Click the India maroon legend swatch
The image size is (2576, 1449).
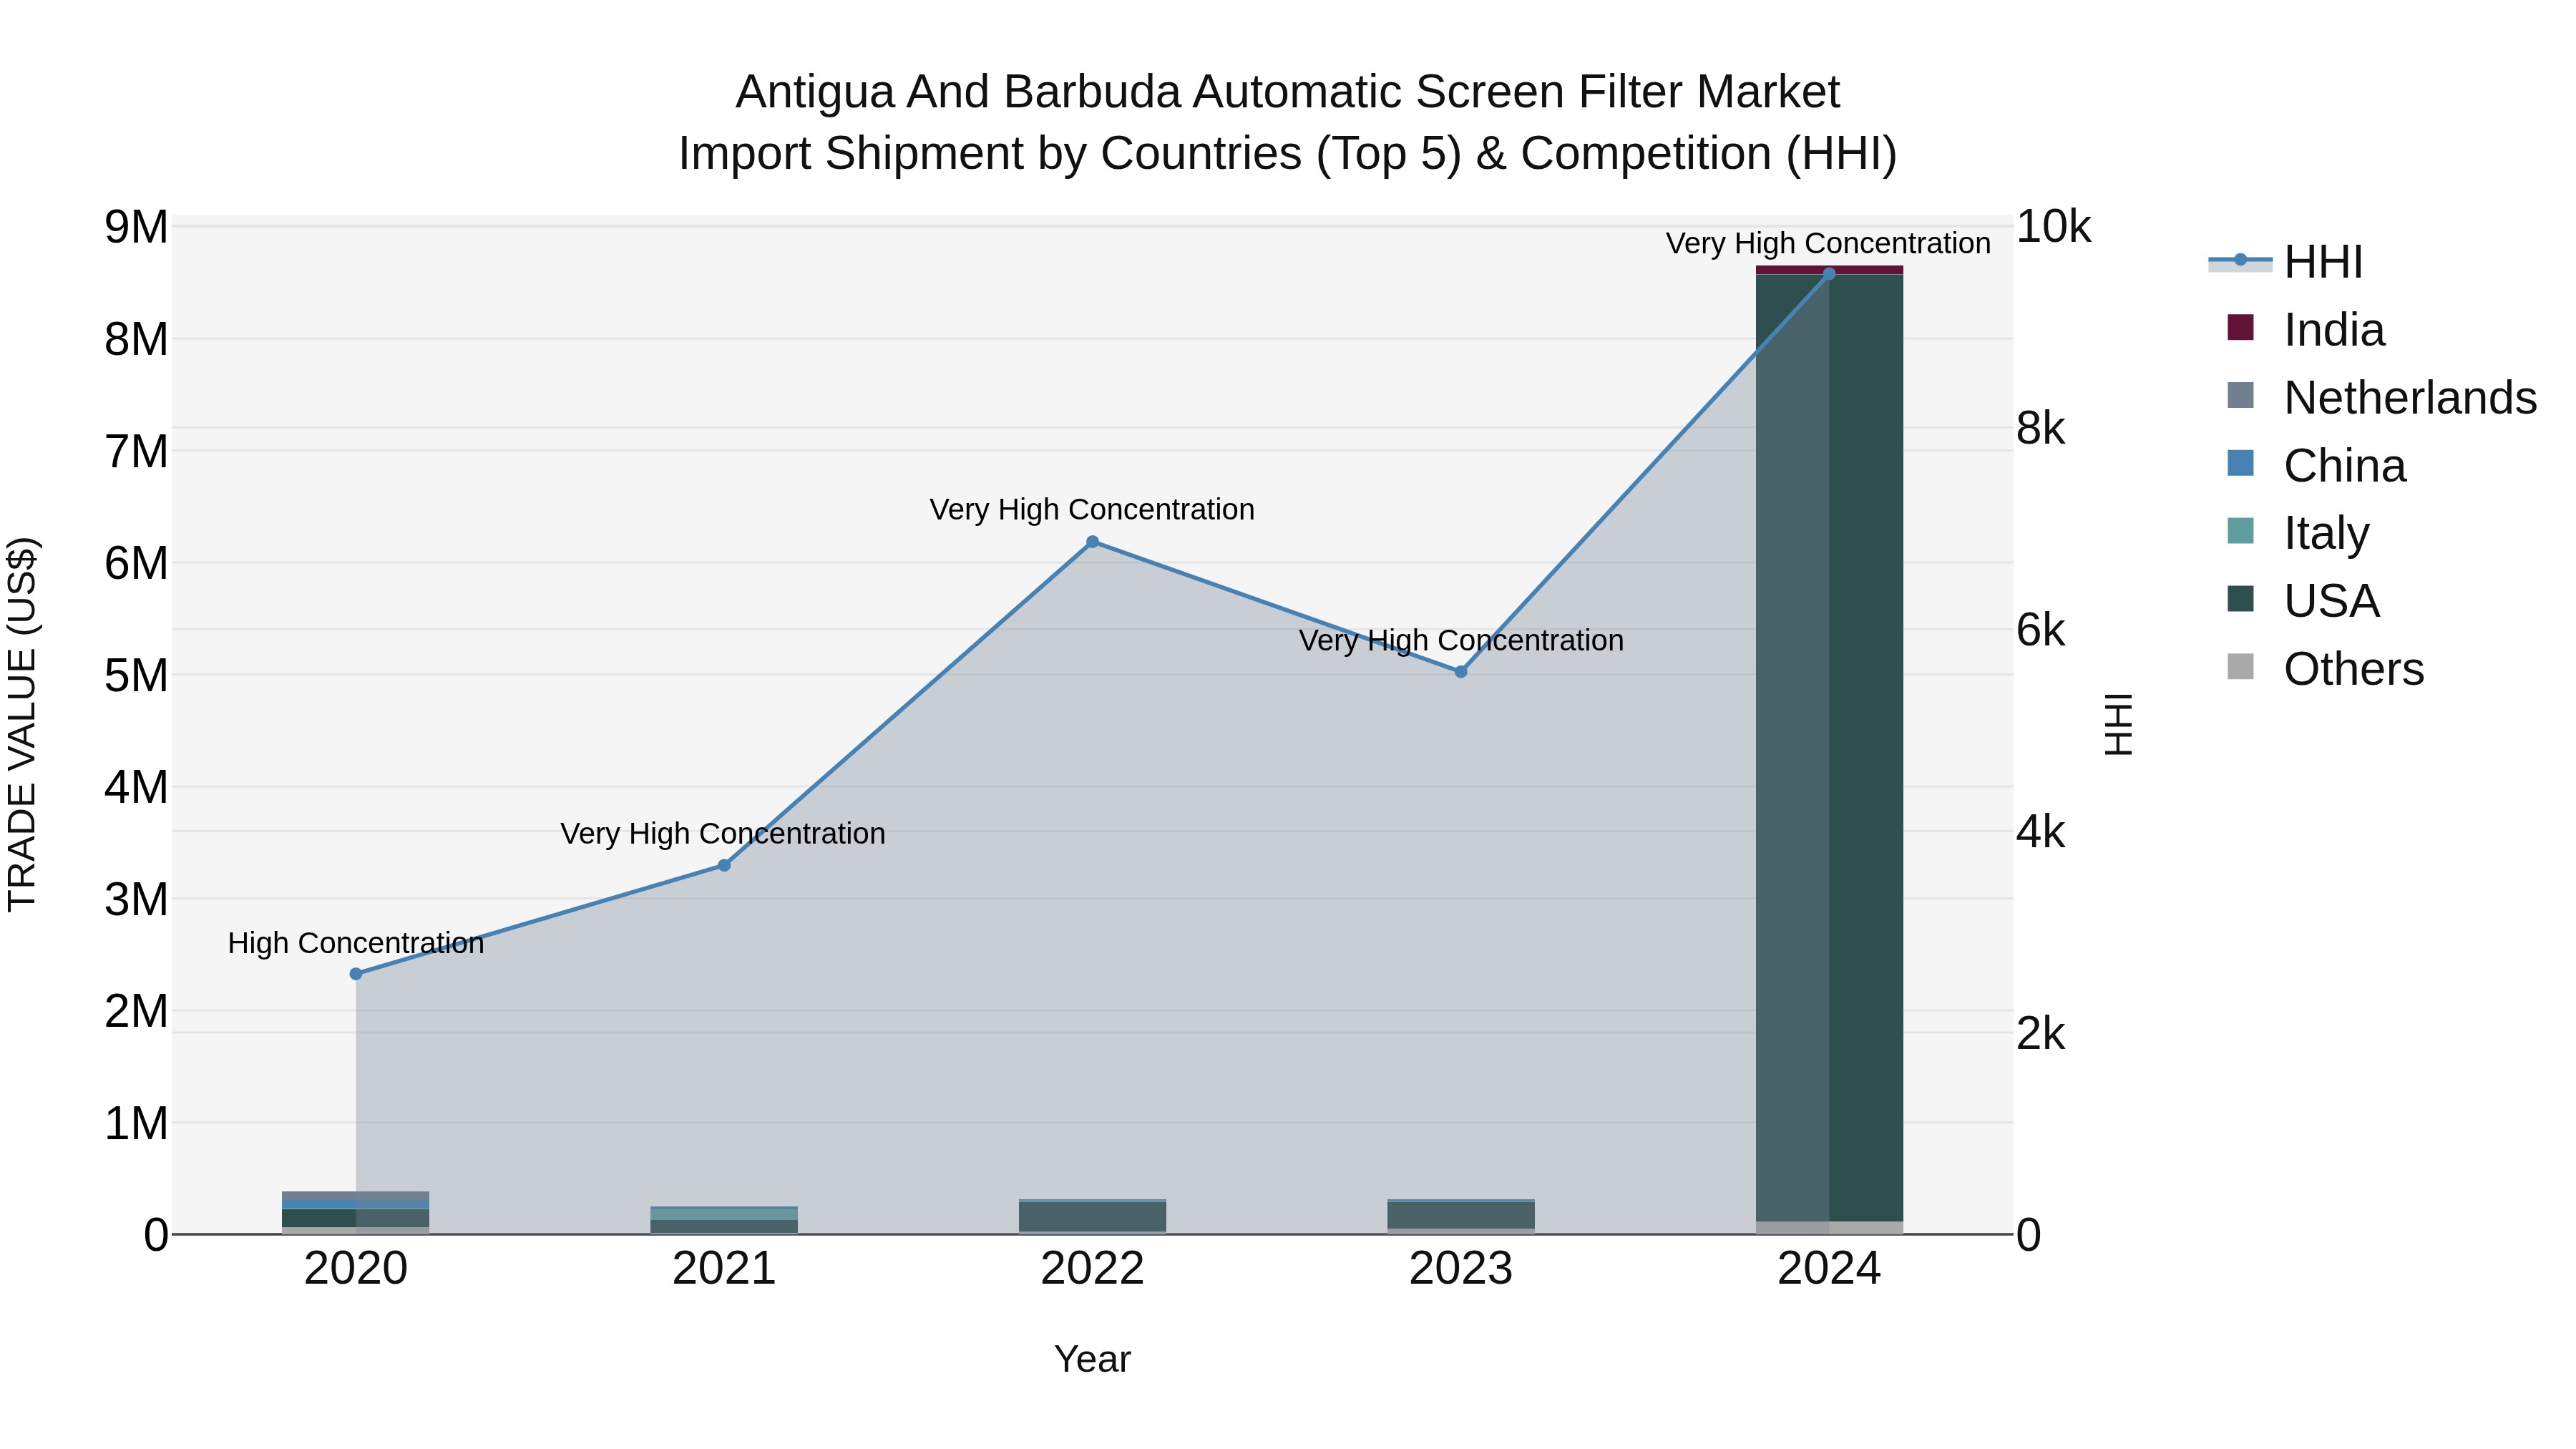2241,327
